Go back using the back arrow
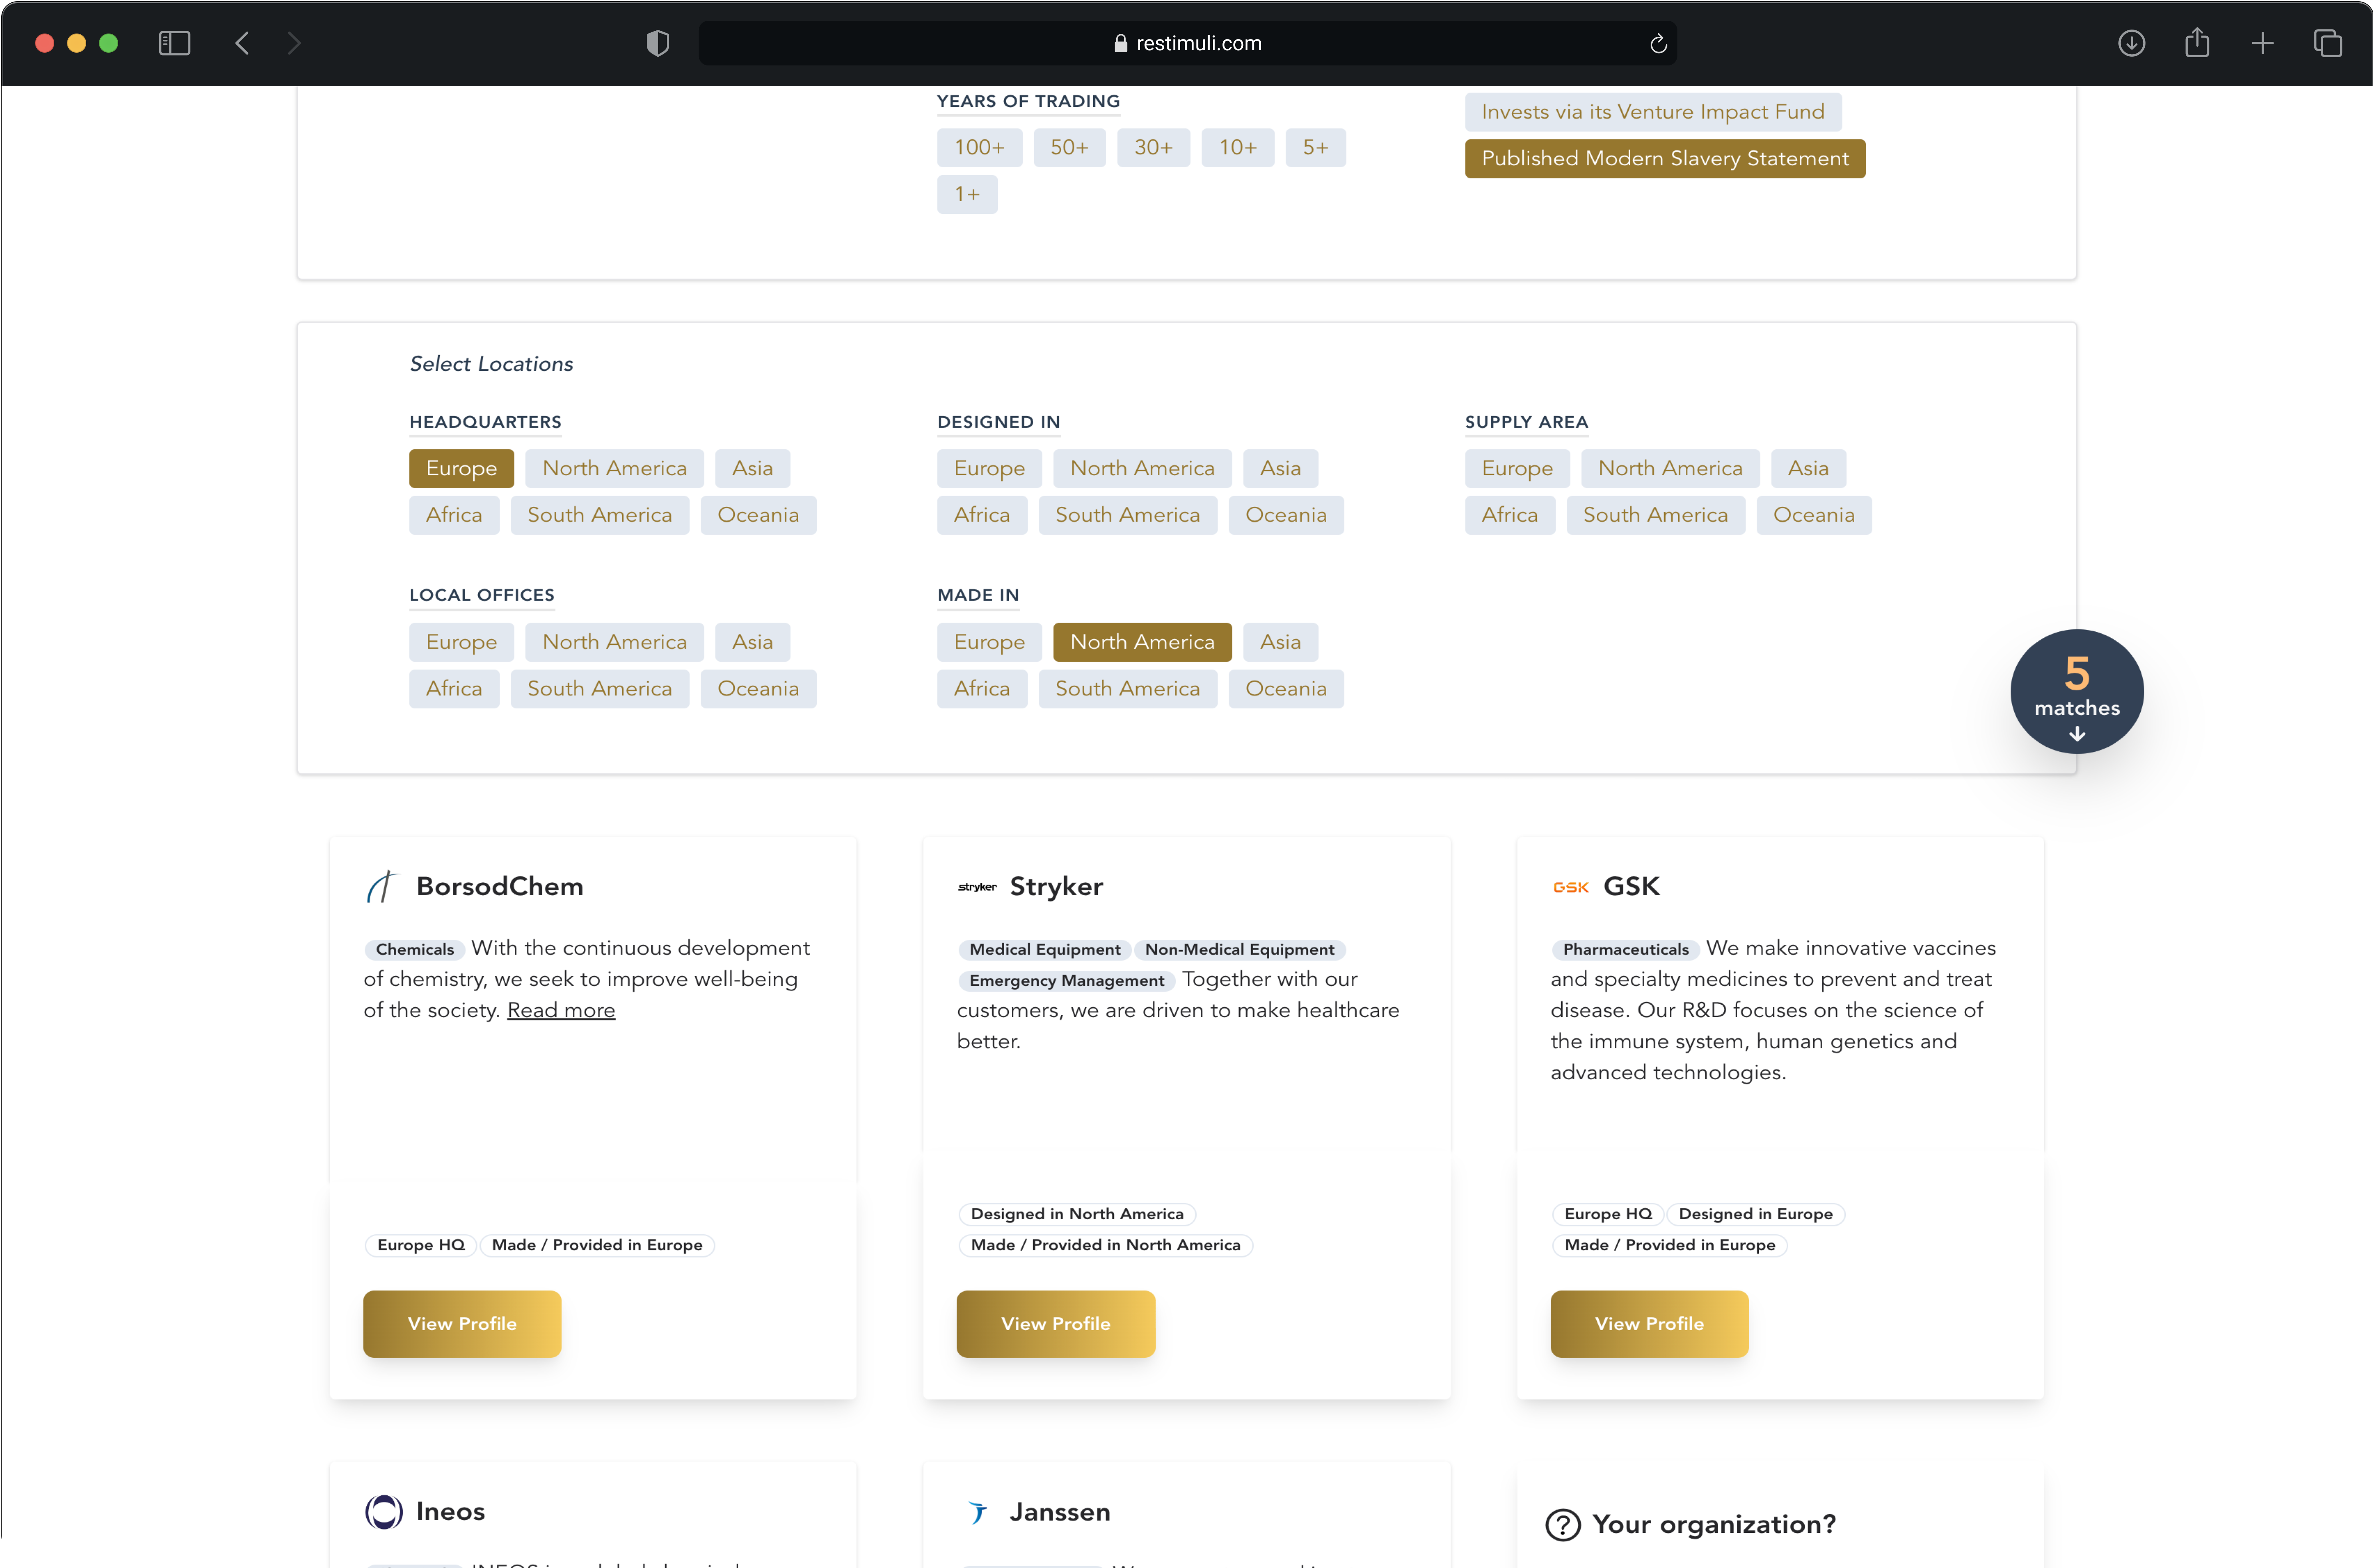Image resolution: width=2373 pixels, height=1568 pixels. click(x=242, y=43)
